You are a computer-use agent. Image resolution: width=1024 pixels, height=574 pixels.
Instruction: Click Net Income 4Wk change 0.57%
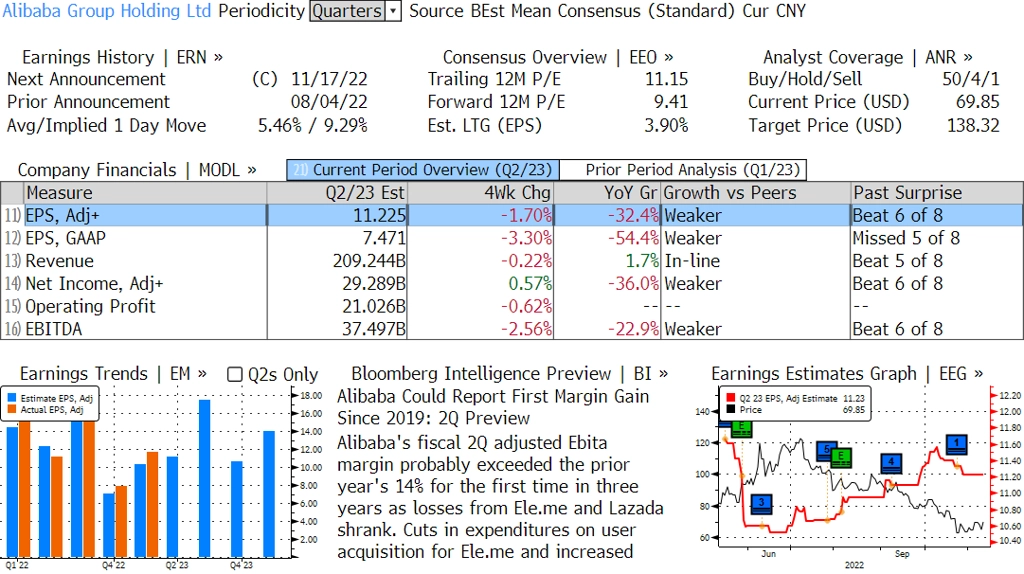pos(530,284)
